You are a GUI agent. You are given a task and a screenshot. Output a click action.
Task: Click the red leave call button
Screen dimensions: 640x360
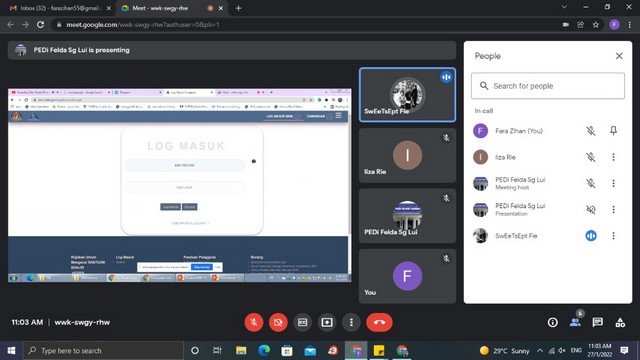pyautogui.click(x=379, y=322)
